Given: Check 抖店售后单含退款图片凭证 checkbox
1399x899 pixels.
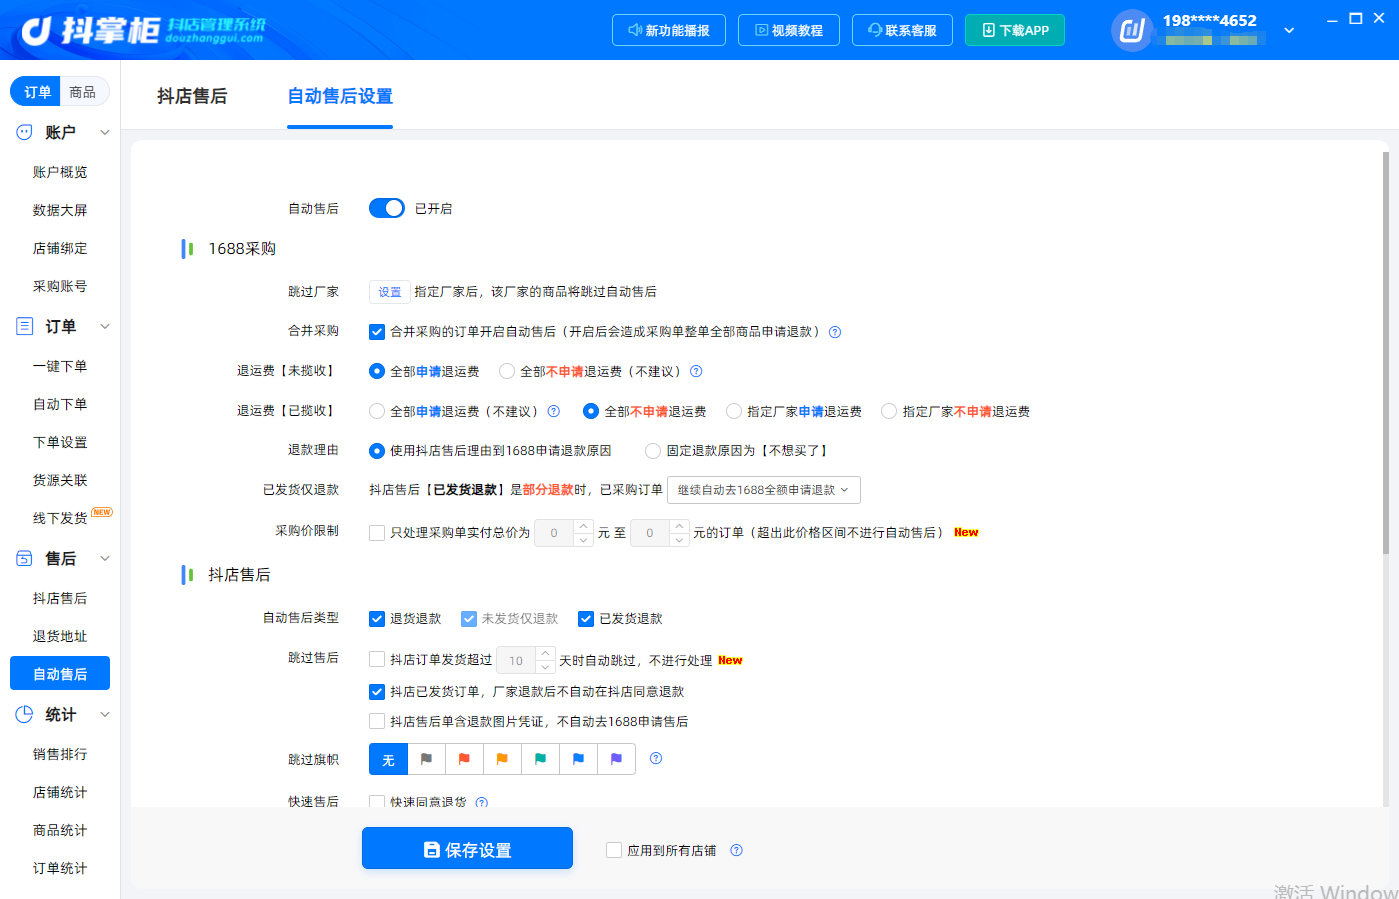Looking at the screenshot, I should (x=377, y=721).
